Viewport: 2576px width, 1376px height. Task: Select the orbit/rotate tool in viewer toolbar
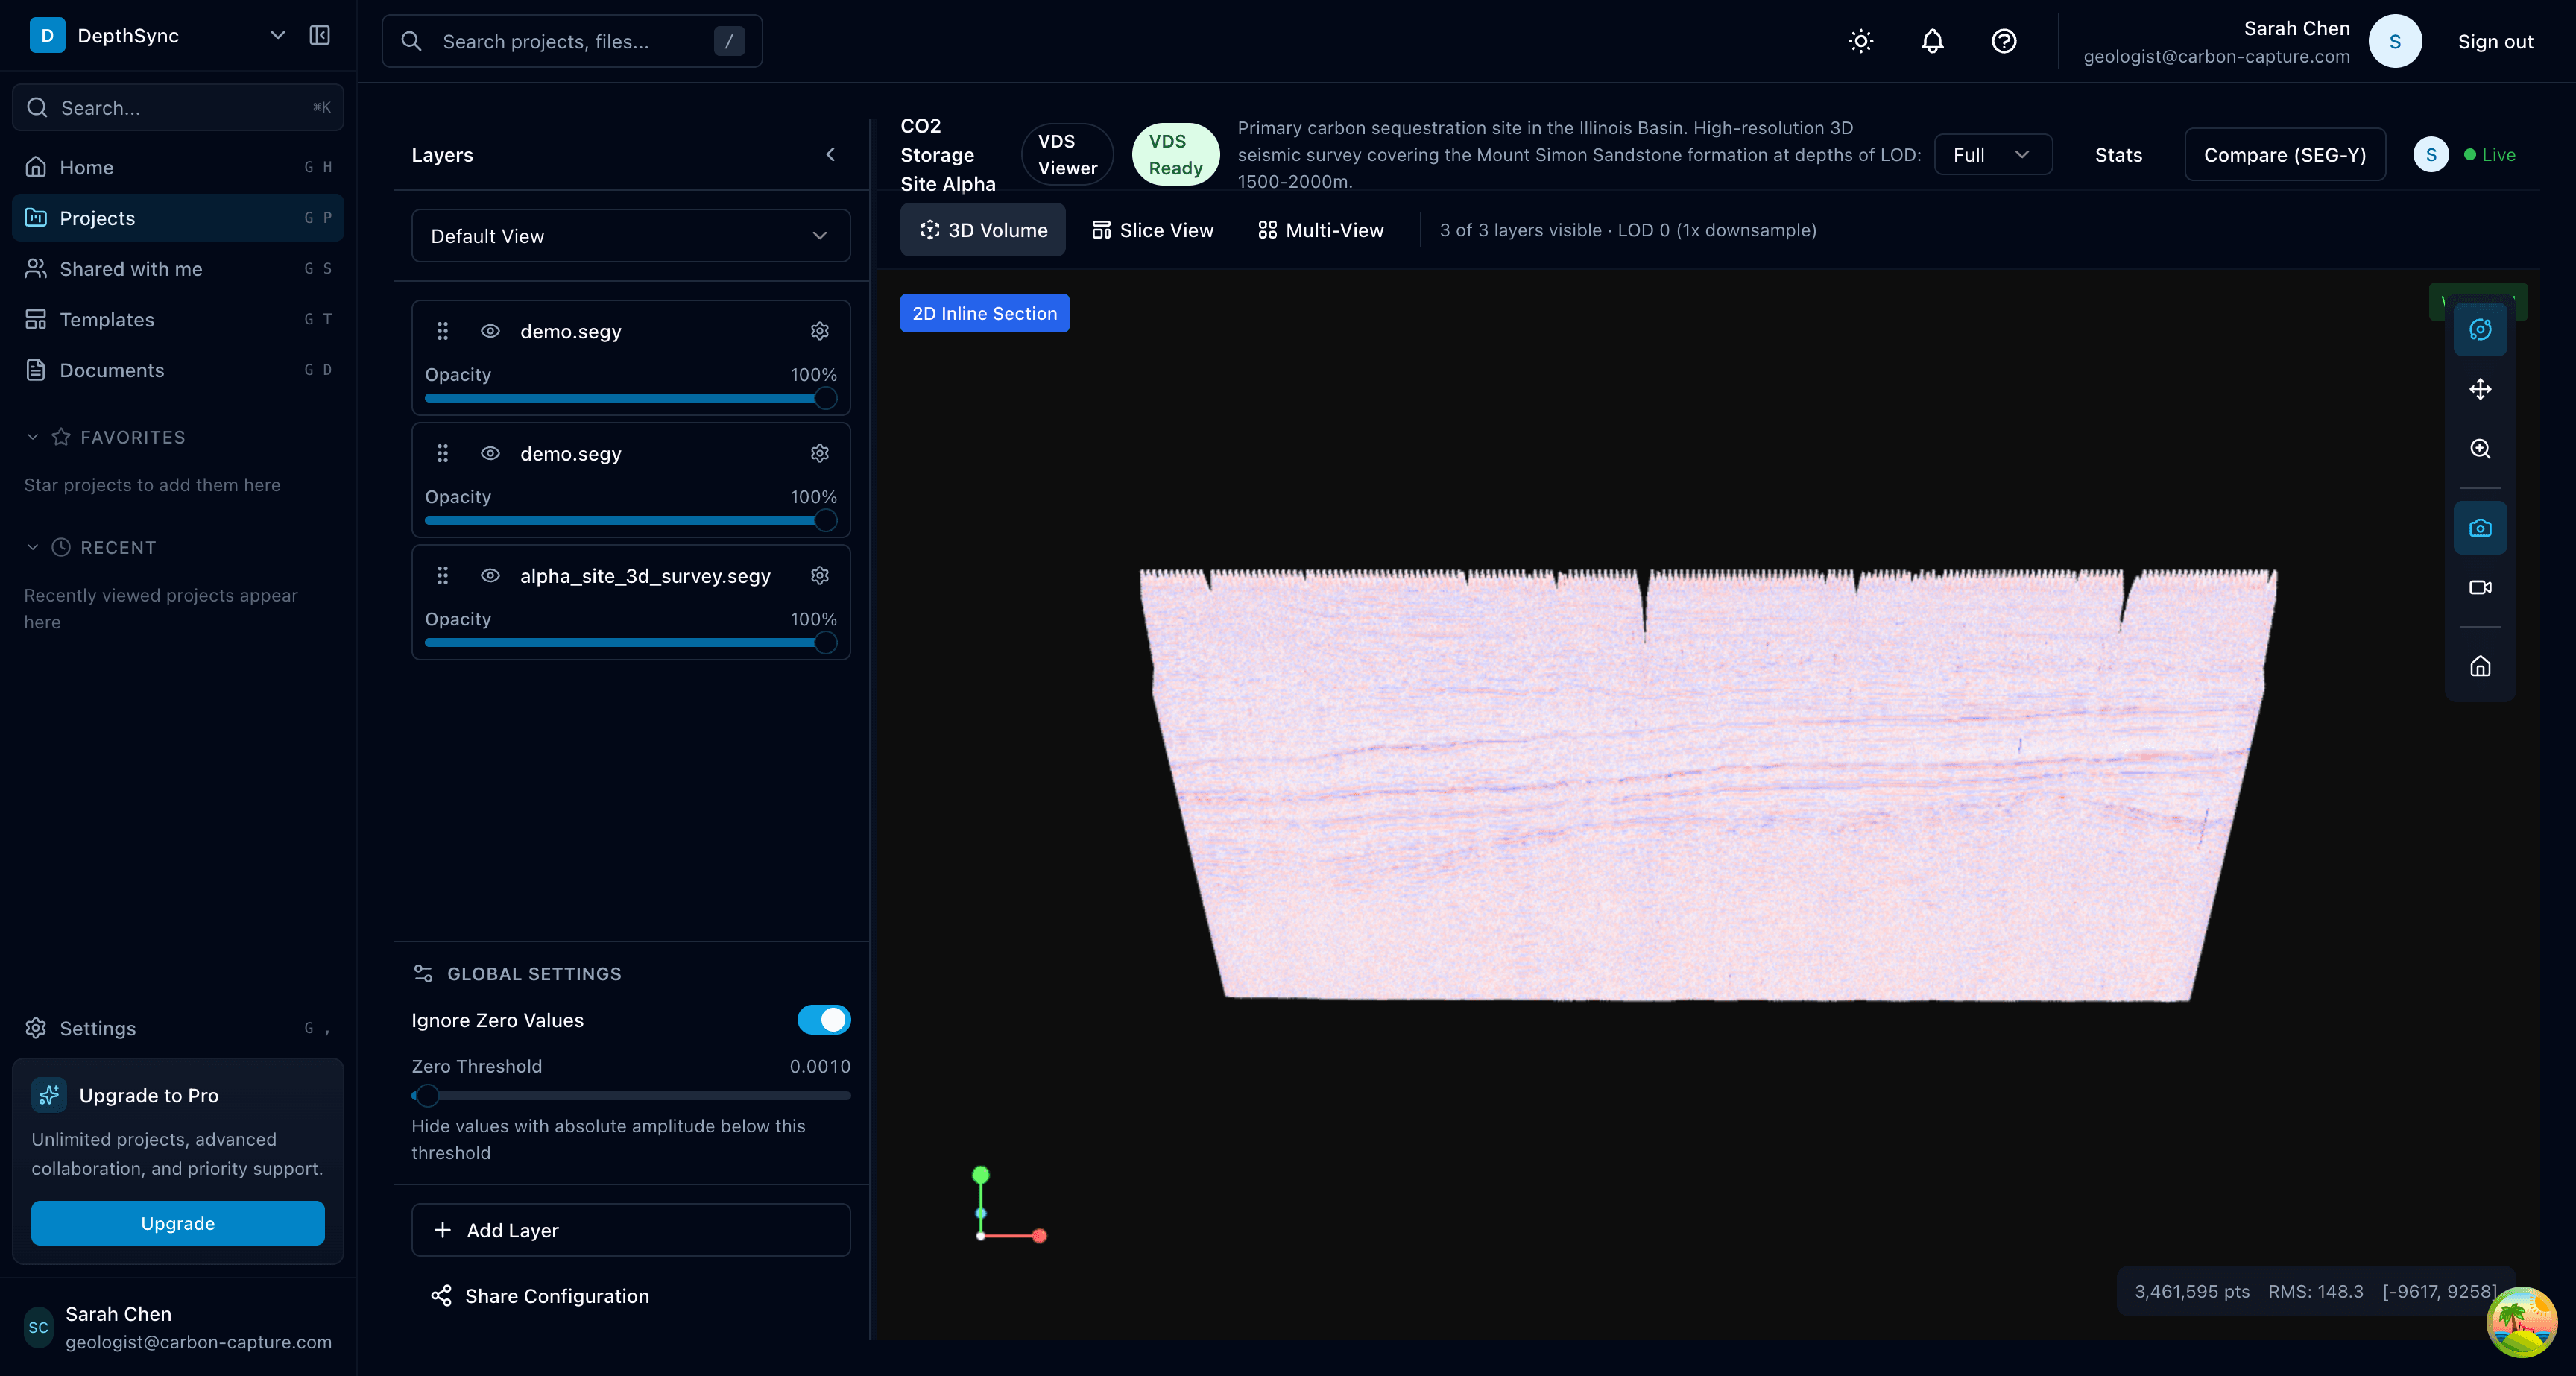point(2480,329)
